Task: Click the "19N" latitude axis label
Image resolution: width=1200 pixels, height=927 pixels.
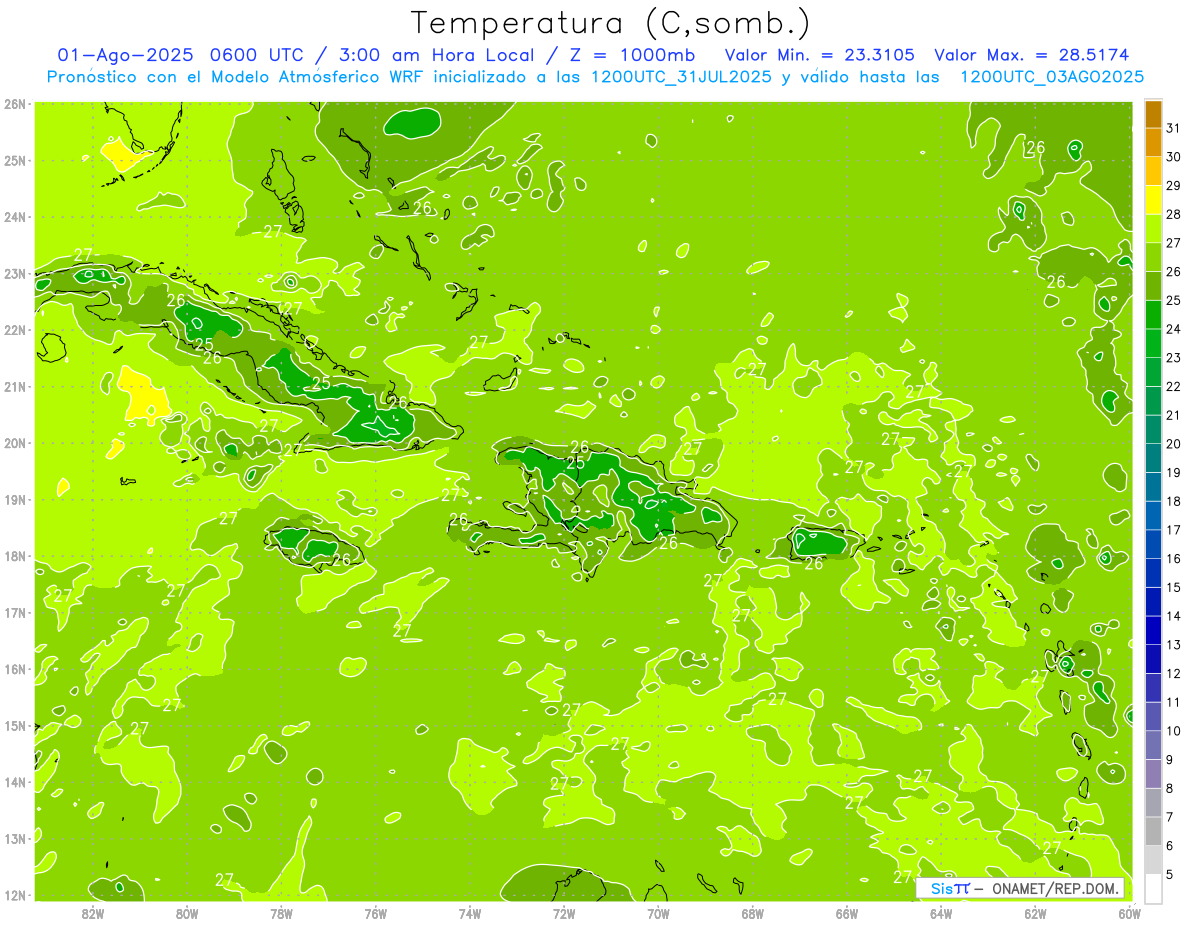Action: tap(15, 500)
